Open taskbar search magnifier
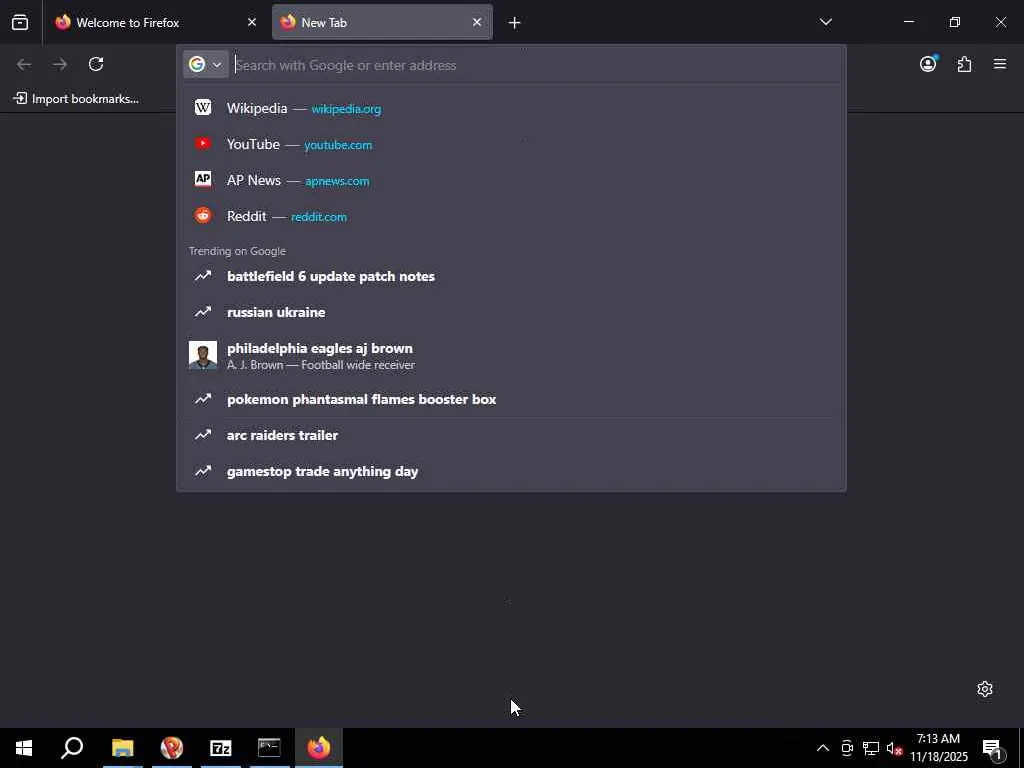Image resolution: width=1024 pixels, height=768 pixels. tap(72, 748)
